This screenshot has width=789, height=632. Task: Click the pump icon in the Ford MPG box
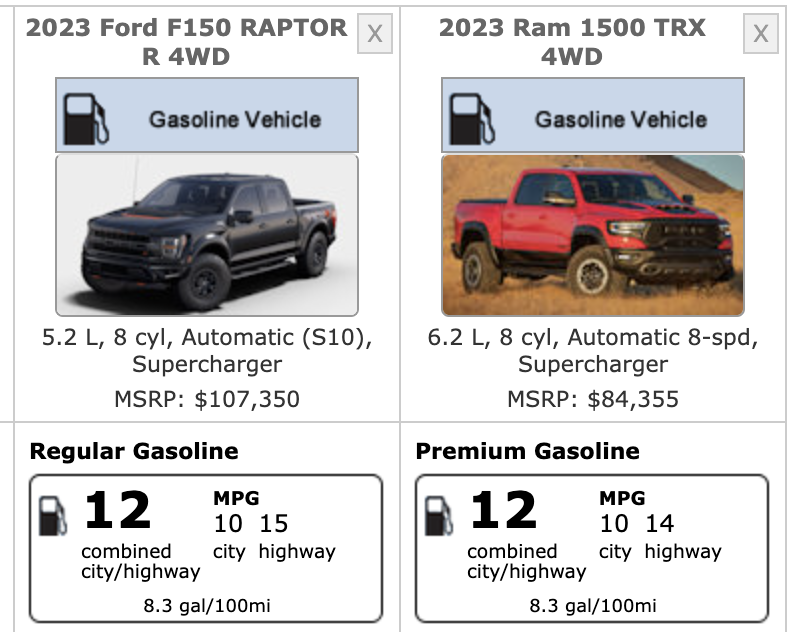(53, 516)
